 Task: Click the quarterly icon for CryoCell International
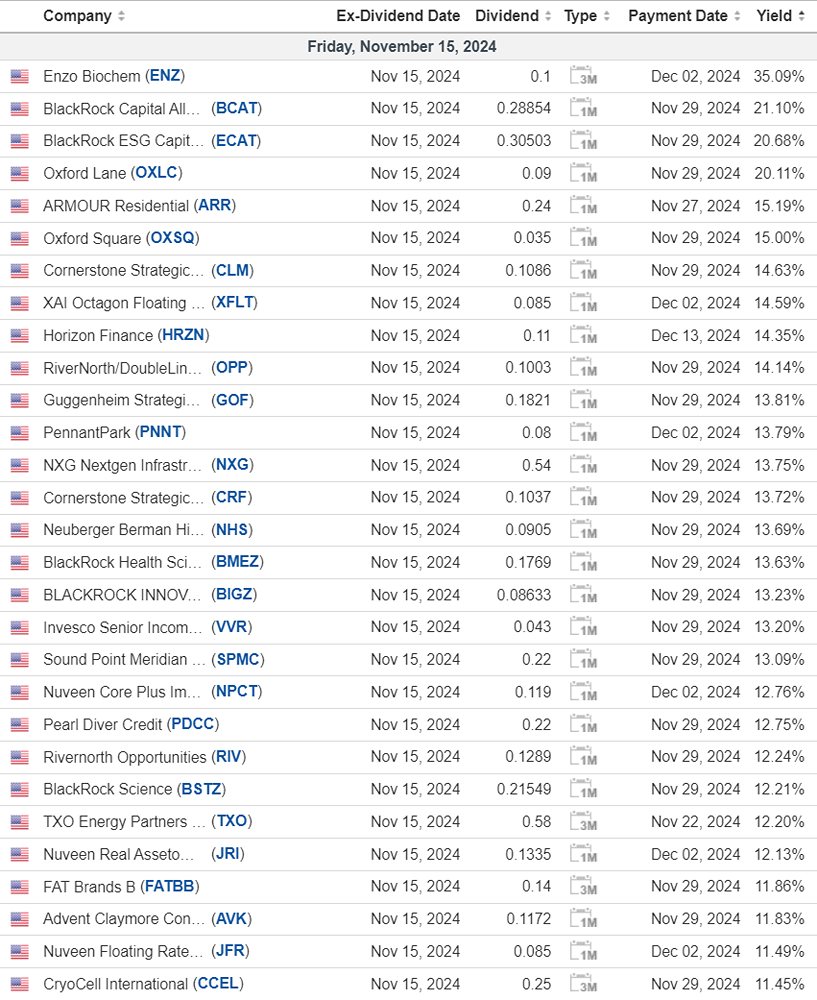pyautogui.click(x=583, y=984)
